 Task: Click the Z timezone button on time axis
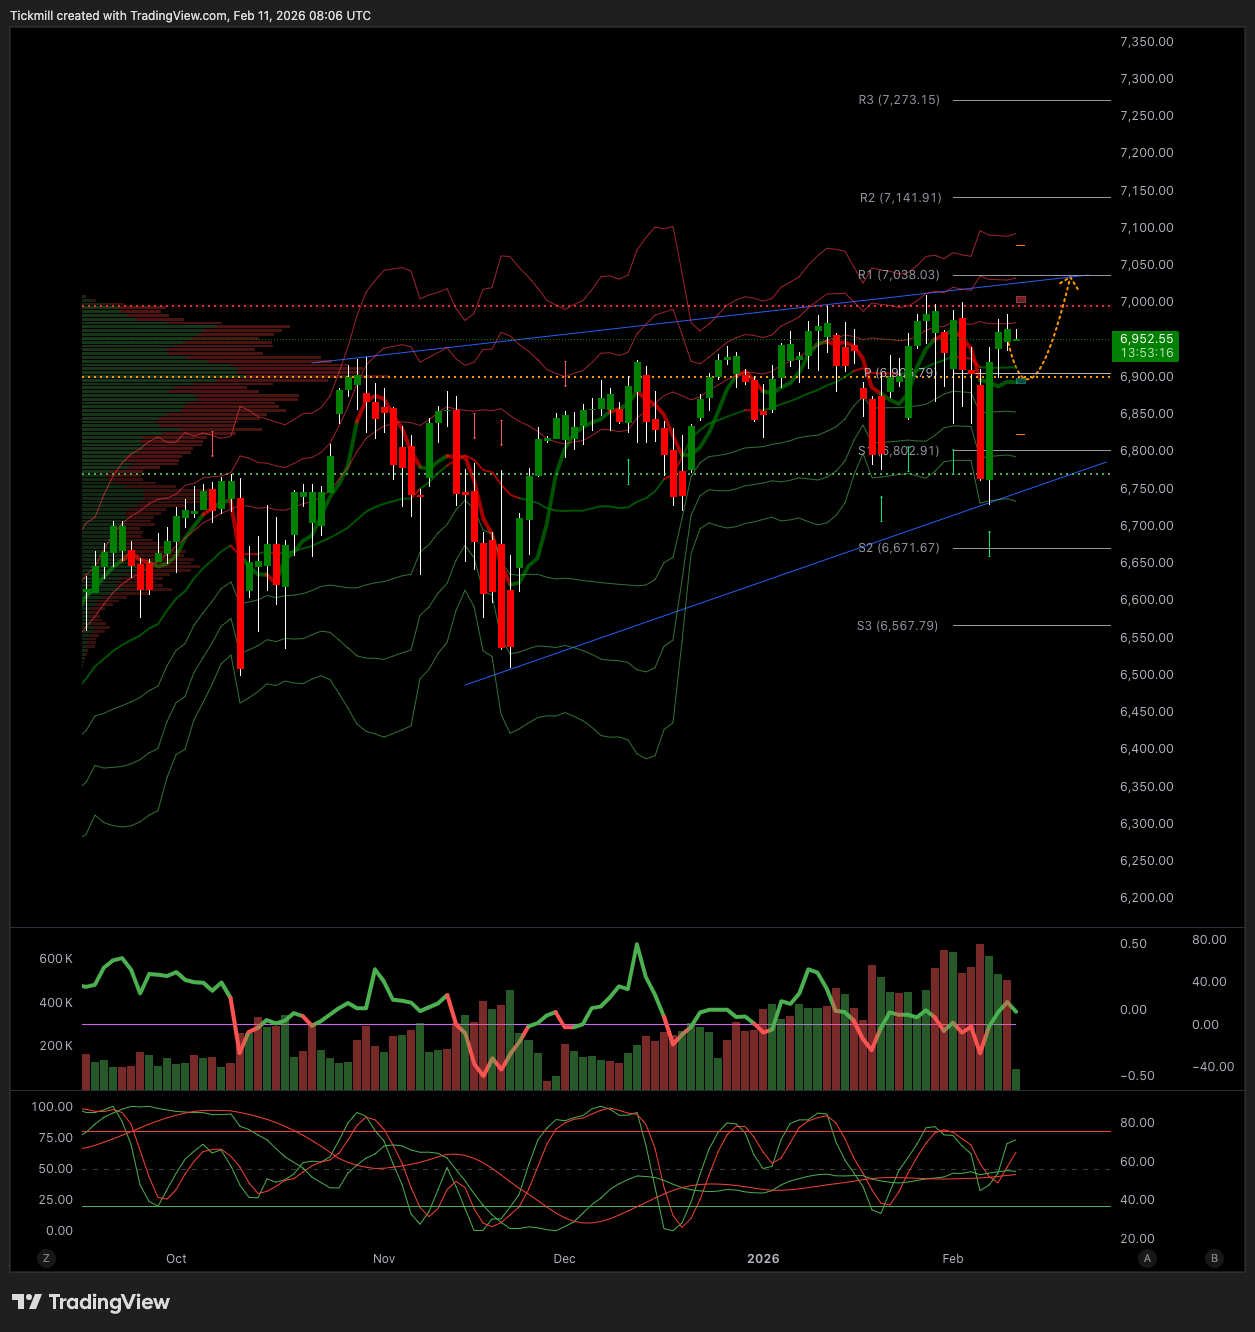[46, 1258]
